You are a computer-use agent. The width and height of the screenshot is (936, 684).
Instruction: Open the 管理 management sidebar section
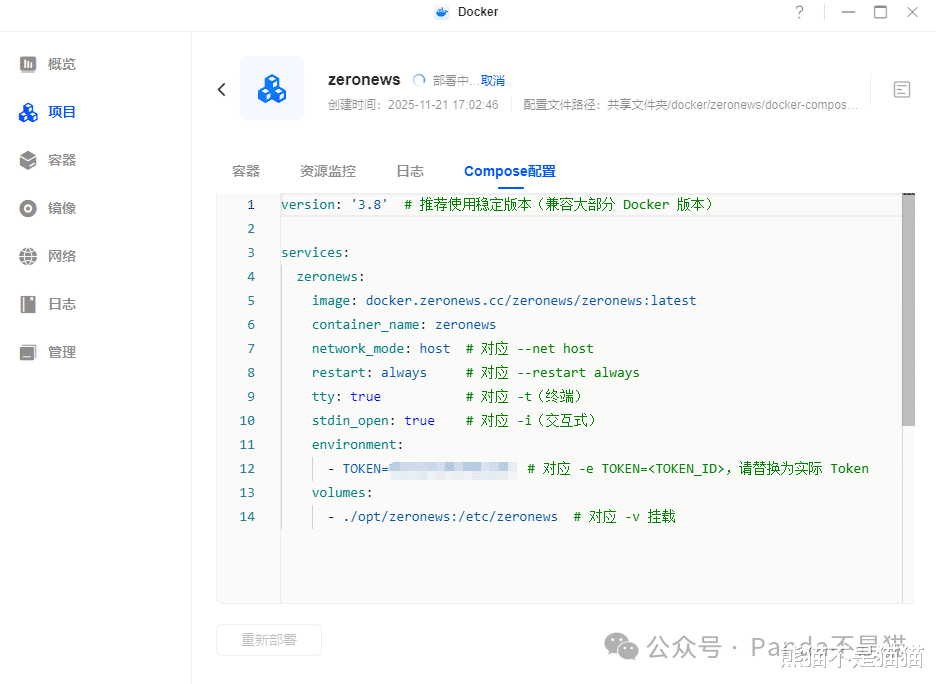48,352
